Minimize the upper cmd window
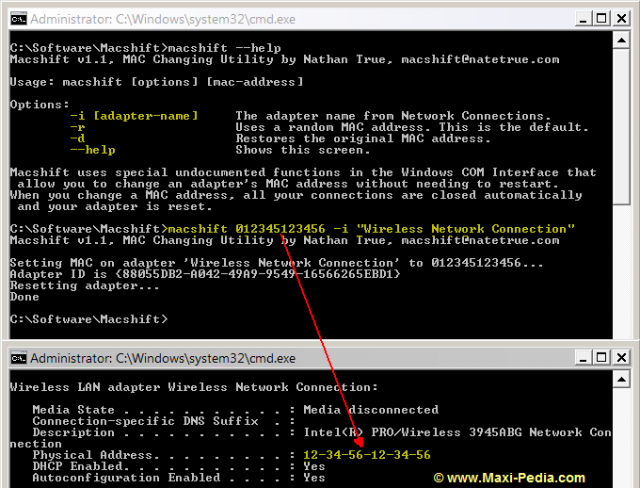Viewport: 640px width, 488px height. click(583, 18)
